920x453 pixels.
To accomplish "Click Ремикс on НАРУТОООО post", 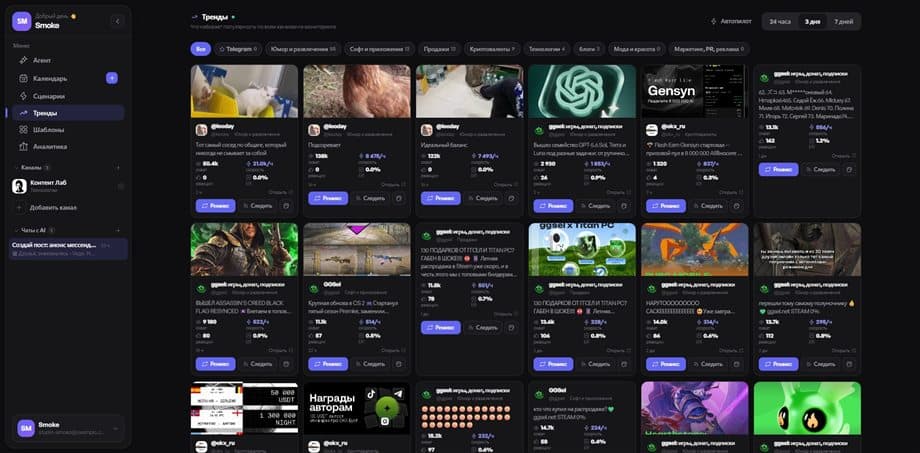I will [666, 364].
